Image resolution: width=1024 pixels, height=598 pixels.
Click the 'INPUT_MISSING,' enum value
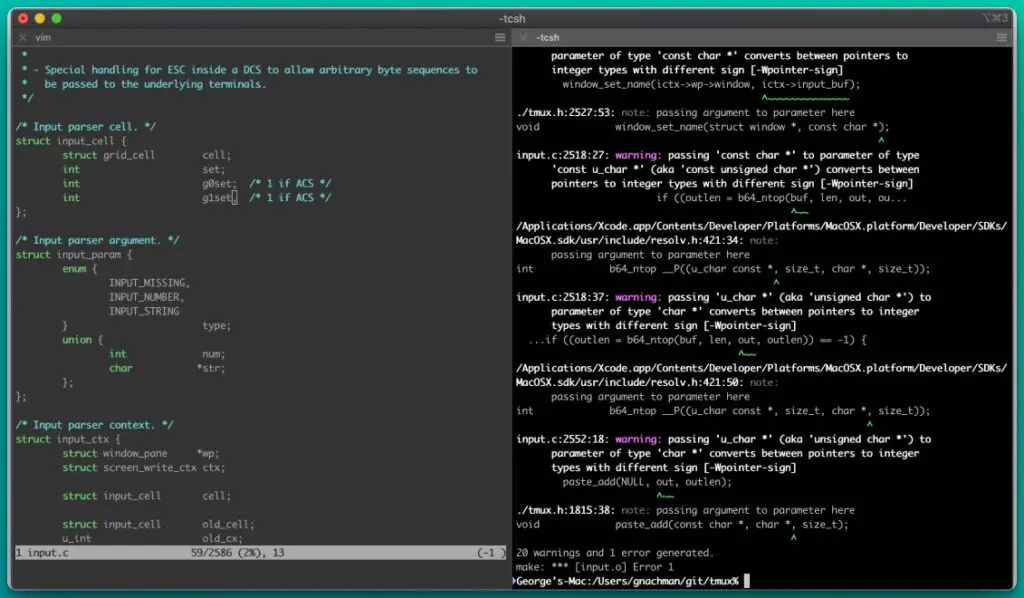click(150, 283)
